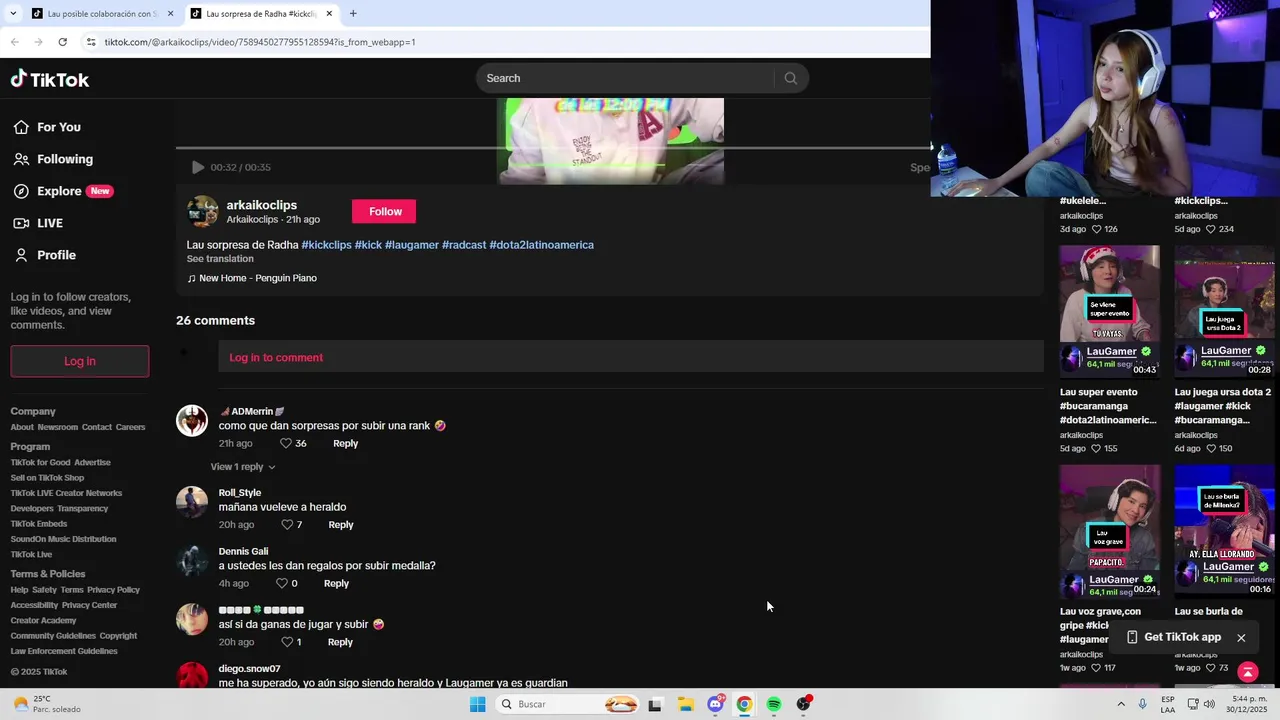Follow arkaikoclips
Viewport: 1280px width, 720px height.
coord(385,211)
